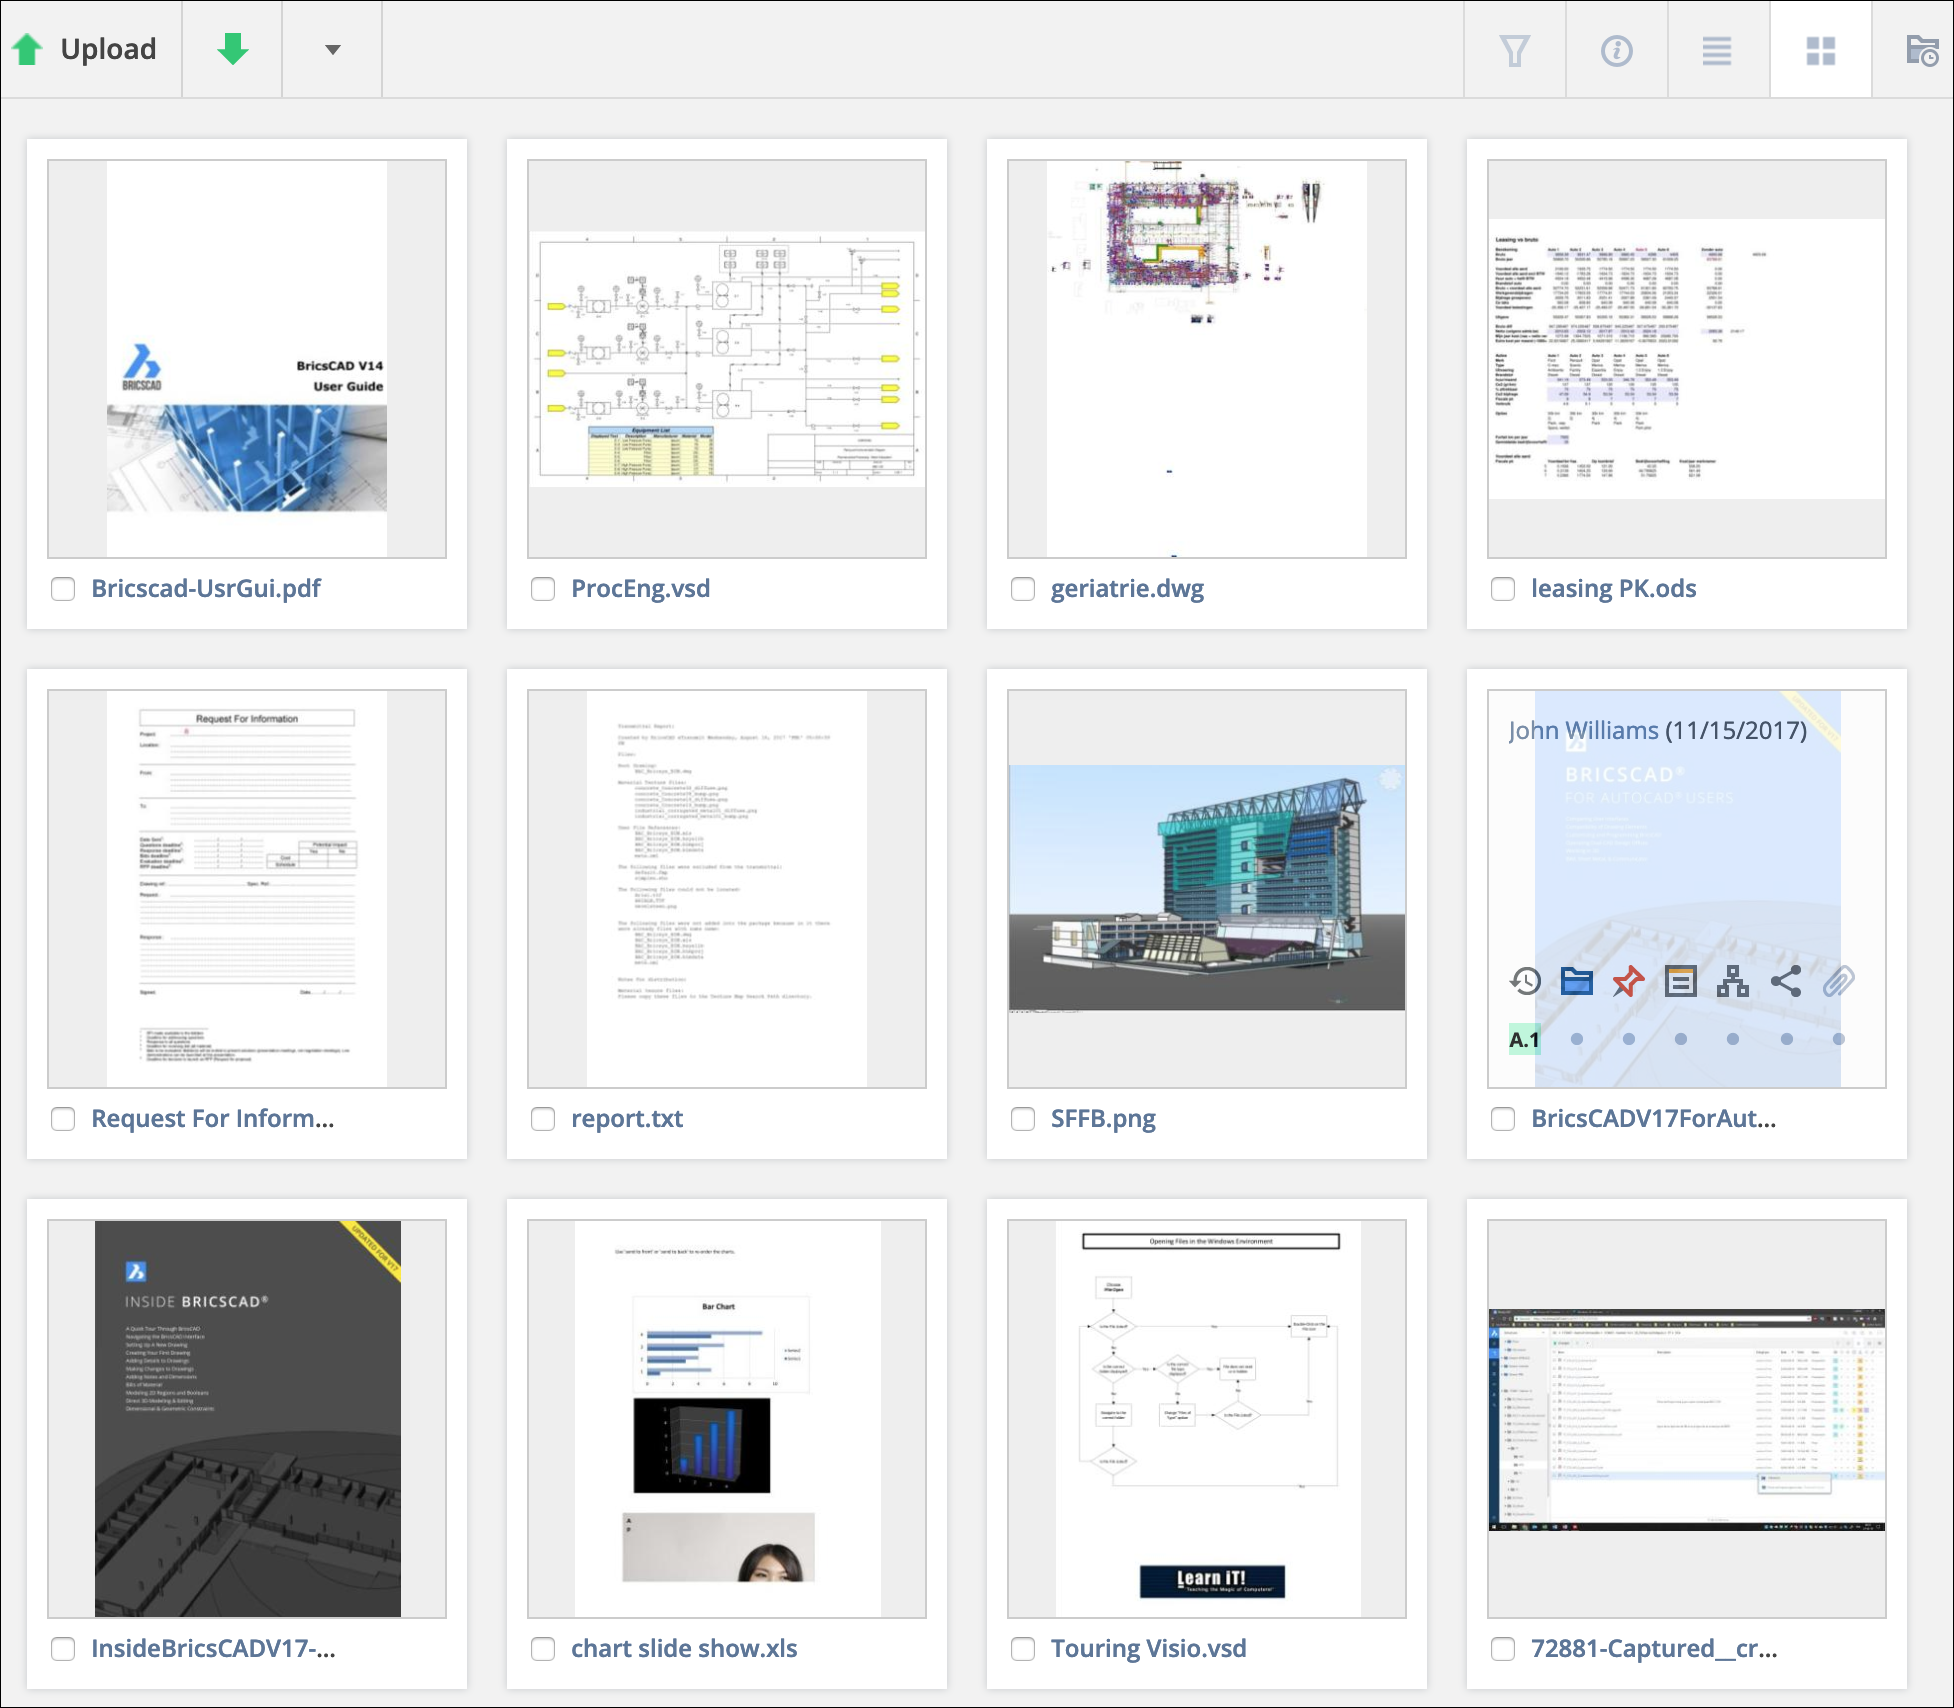Tick the Touring Visio.vsd checkbox
The height and width of the screenshot is (1708, 1954).
[x=1023, y=1649]
